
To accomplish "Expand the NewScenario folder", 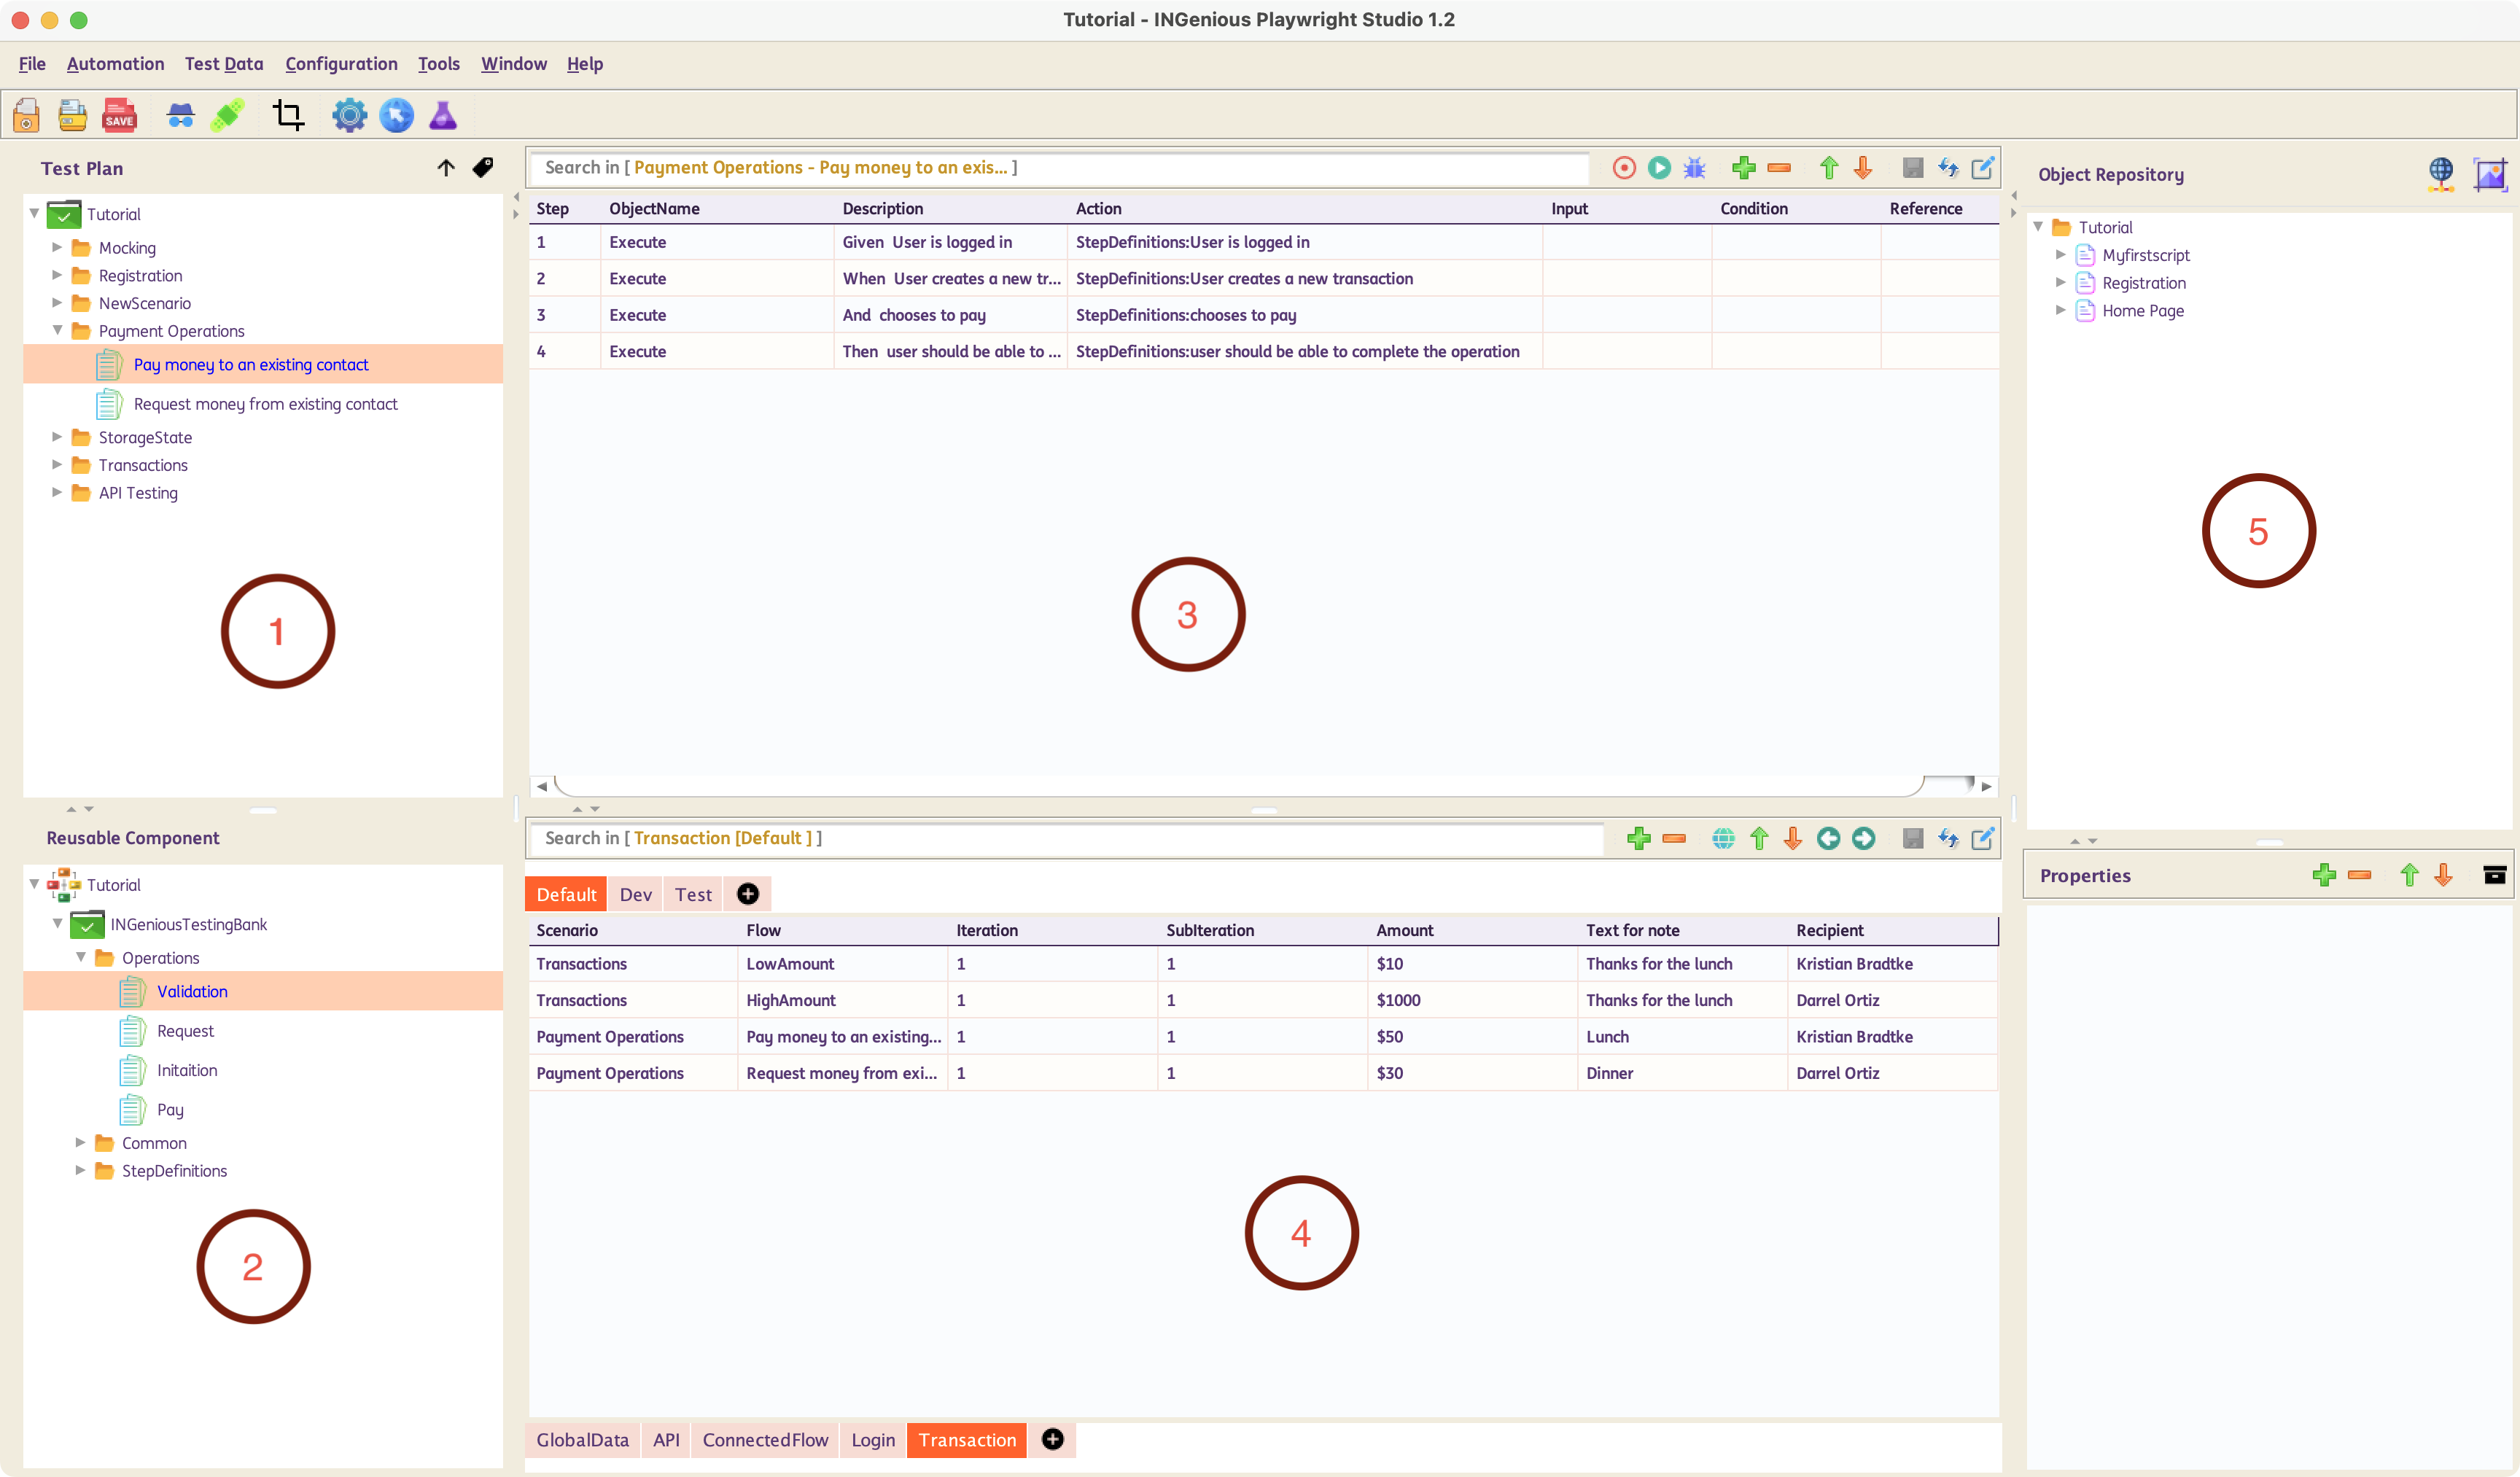I will pos(57,303).
